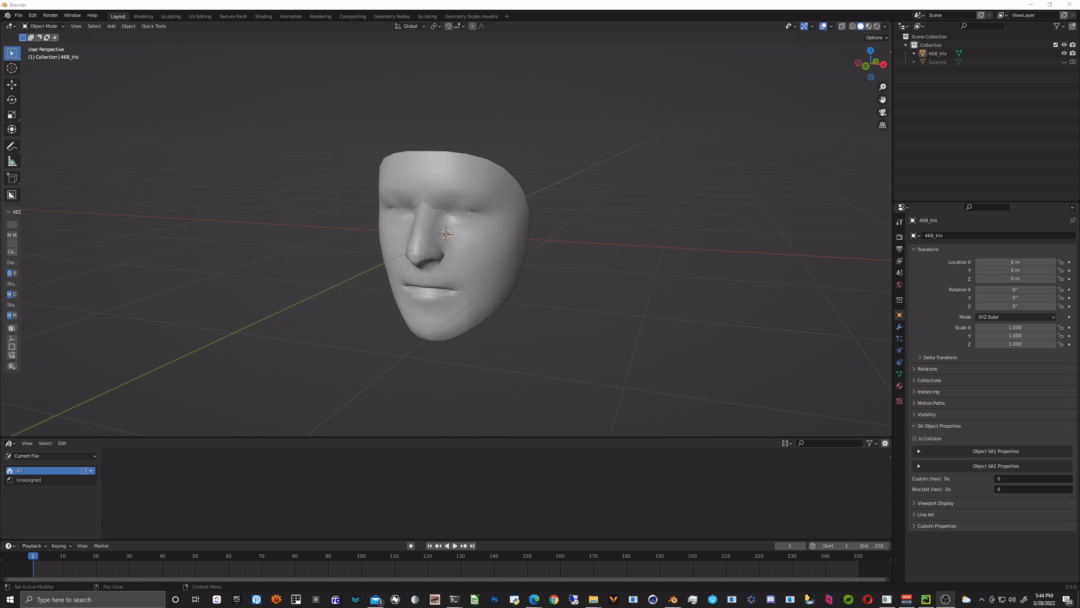Toggle X-ray view in header

(842, 26)
